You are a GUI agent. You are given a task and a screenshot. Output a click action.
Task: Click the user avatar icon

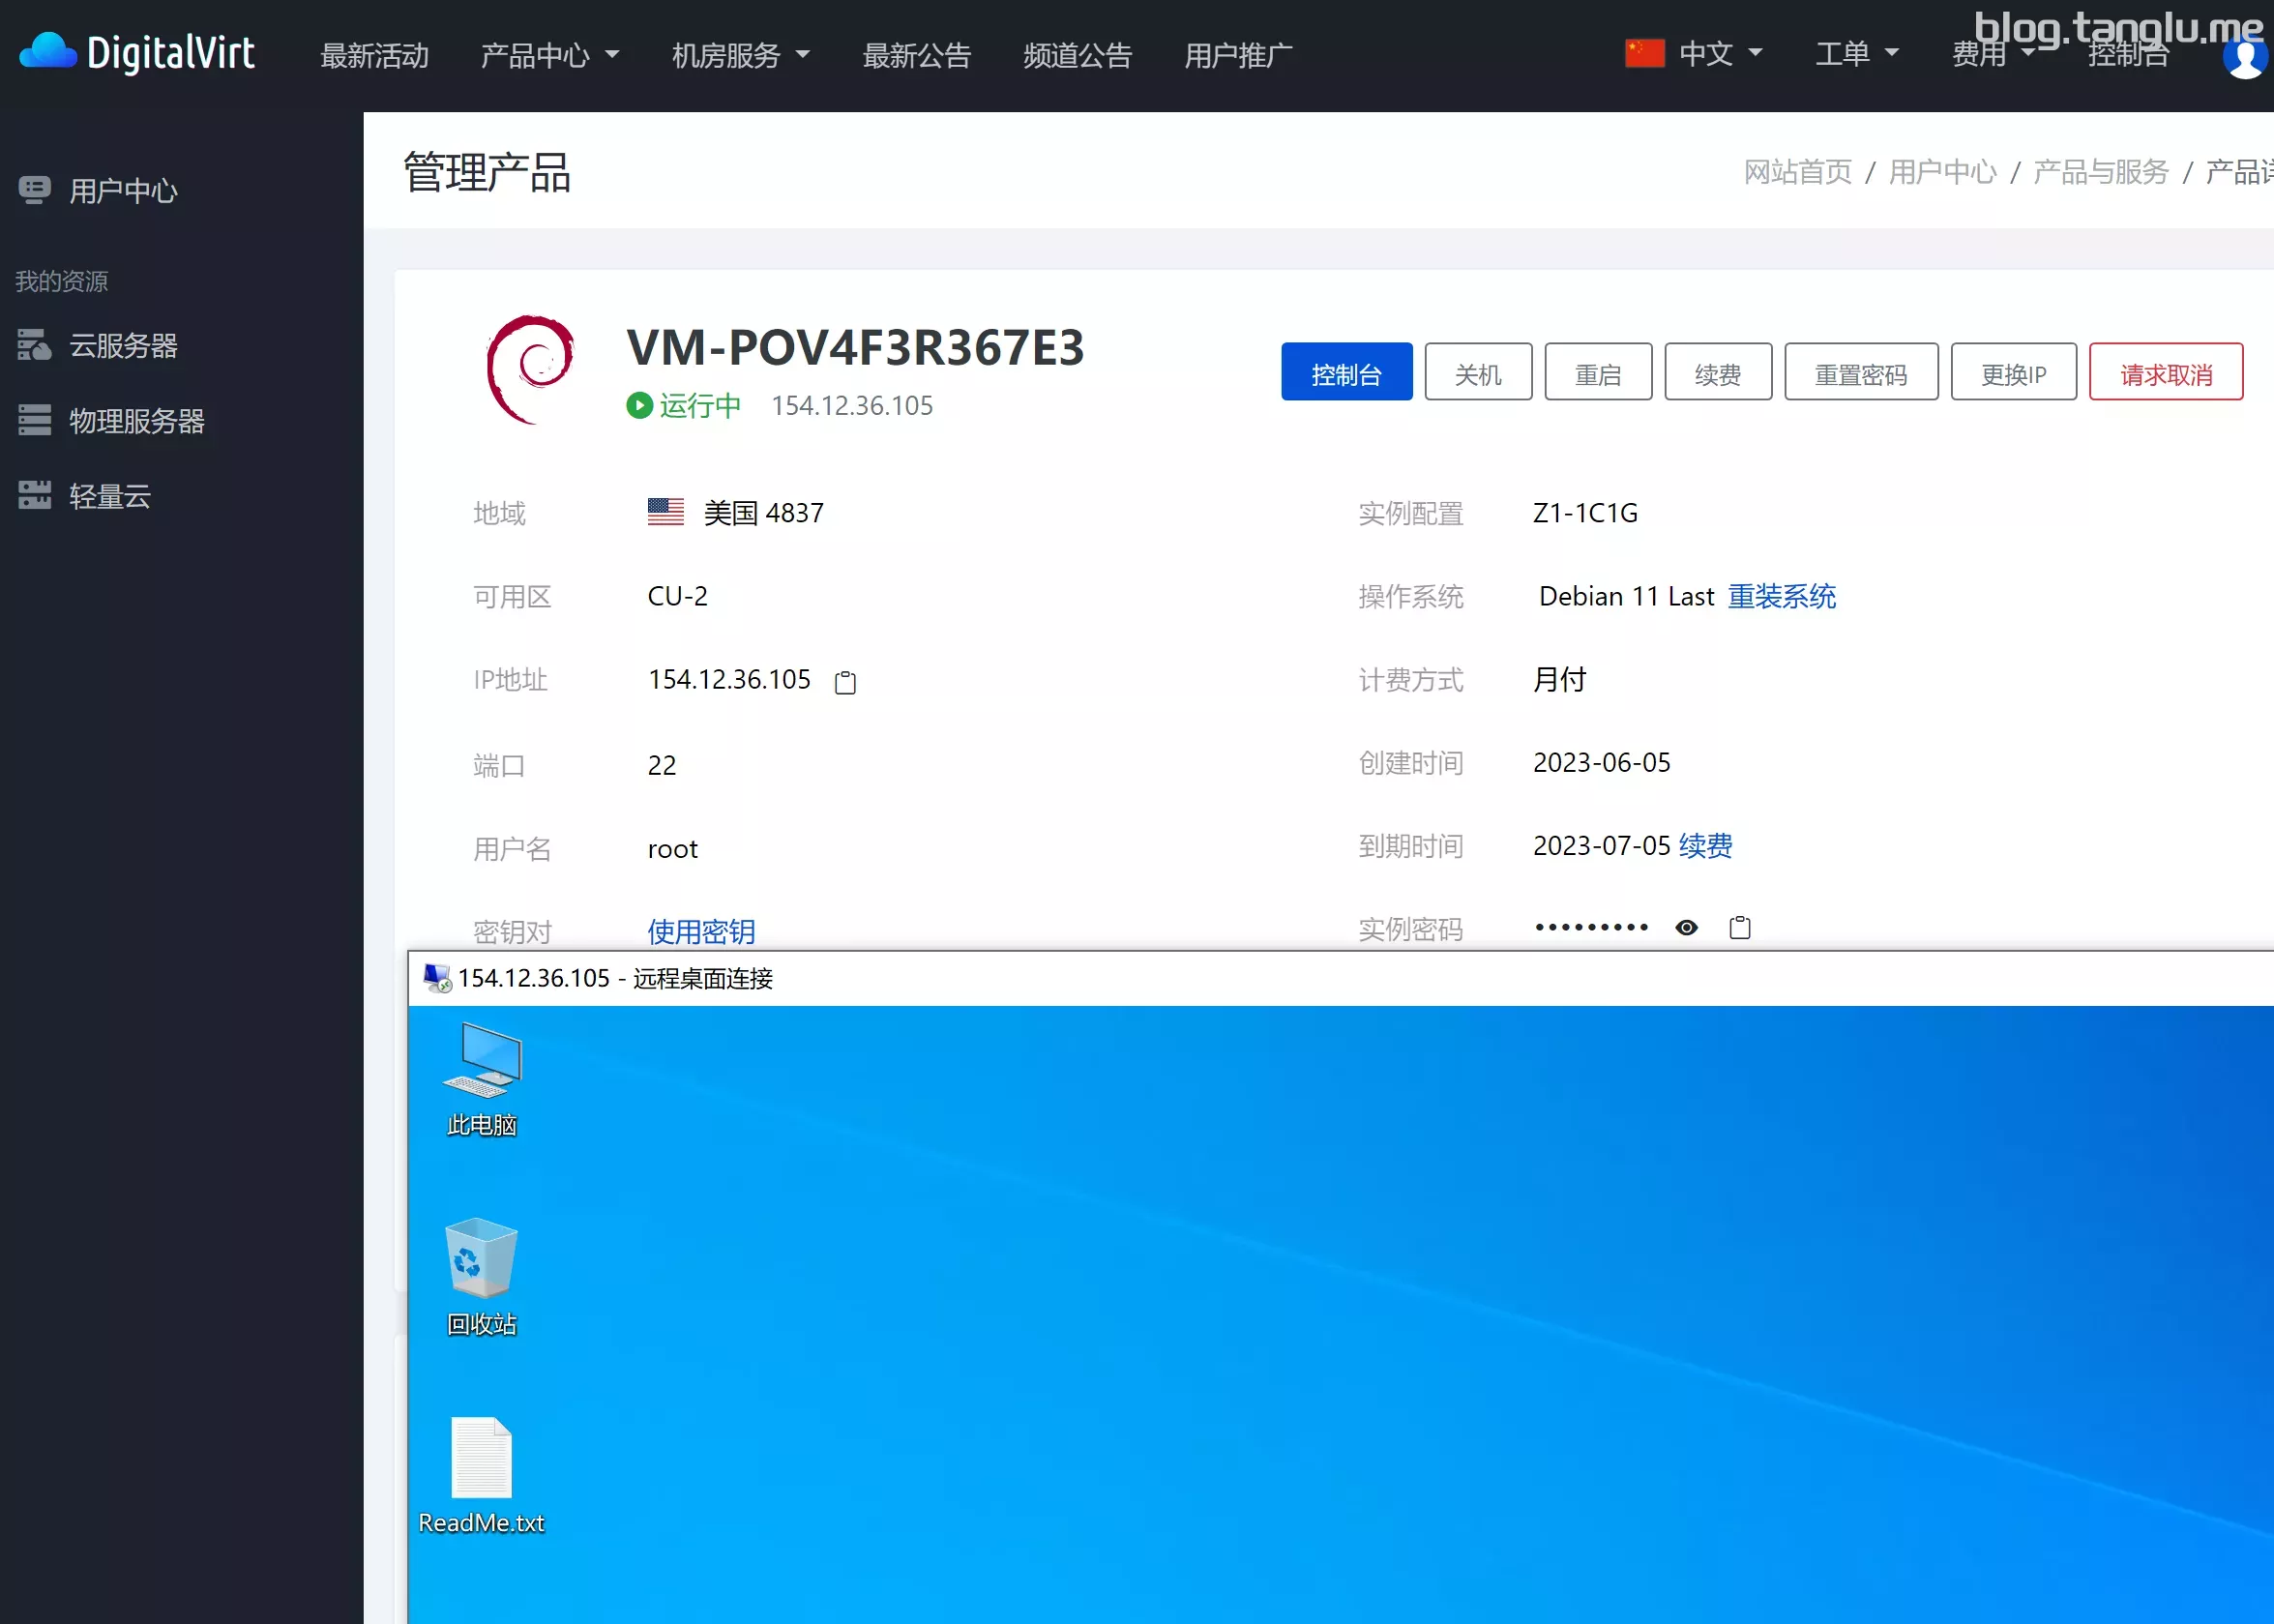[2246, 56]
